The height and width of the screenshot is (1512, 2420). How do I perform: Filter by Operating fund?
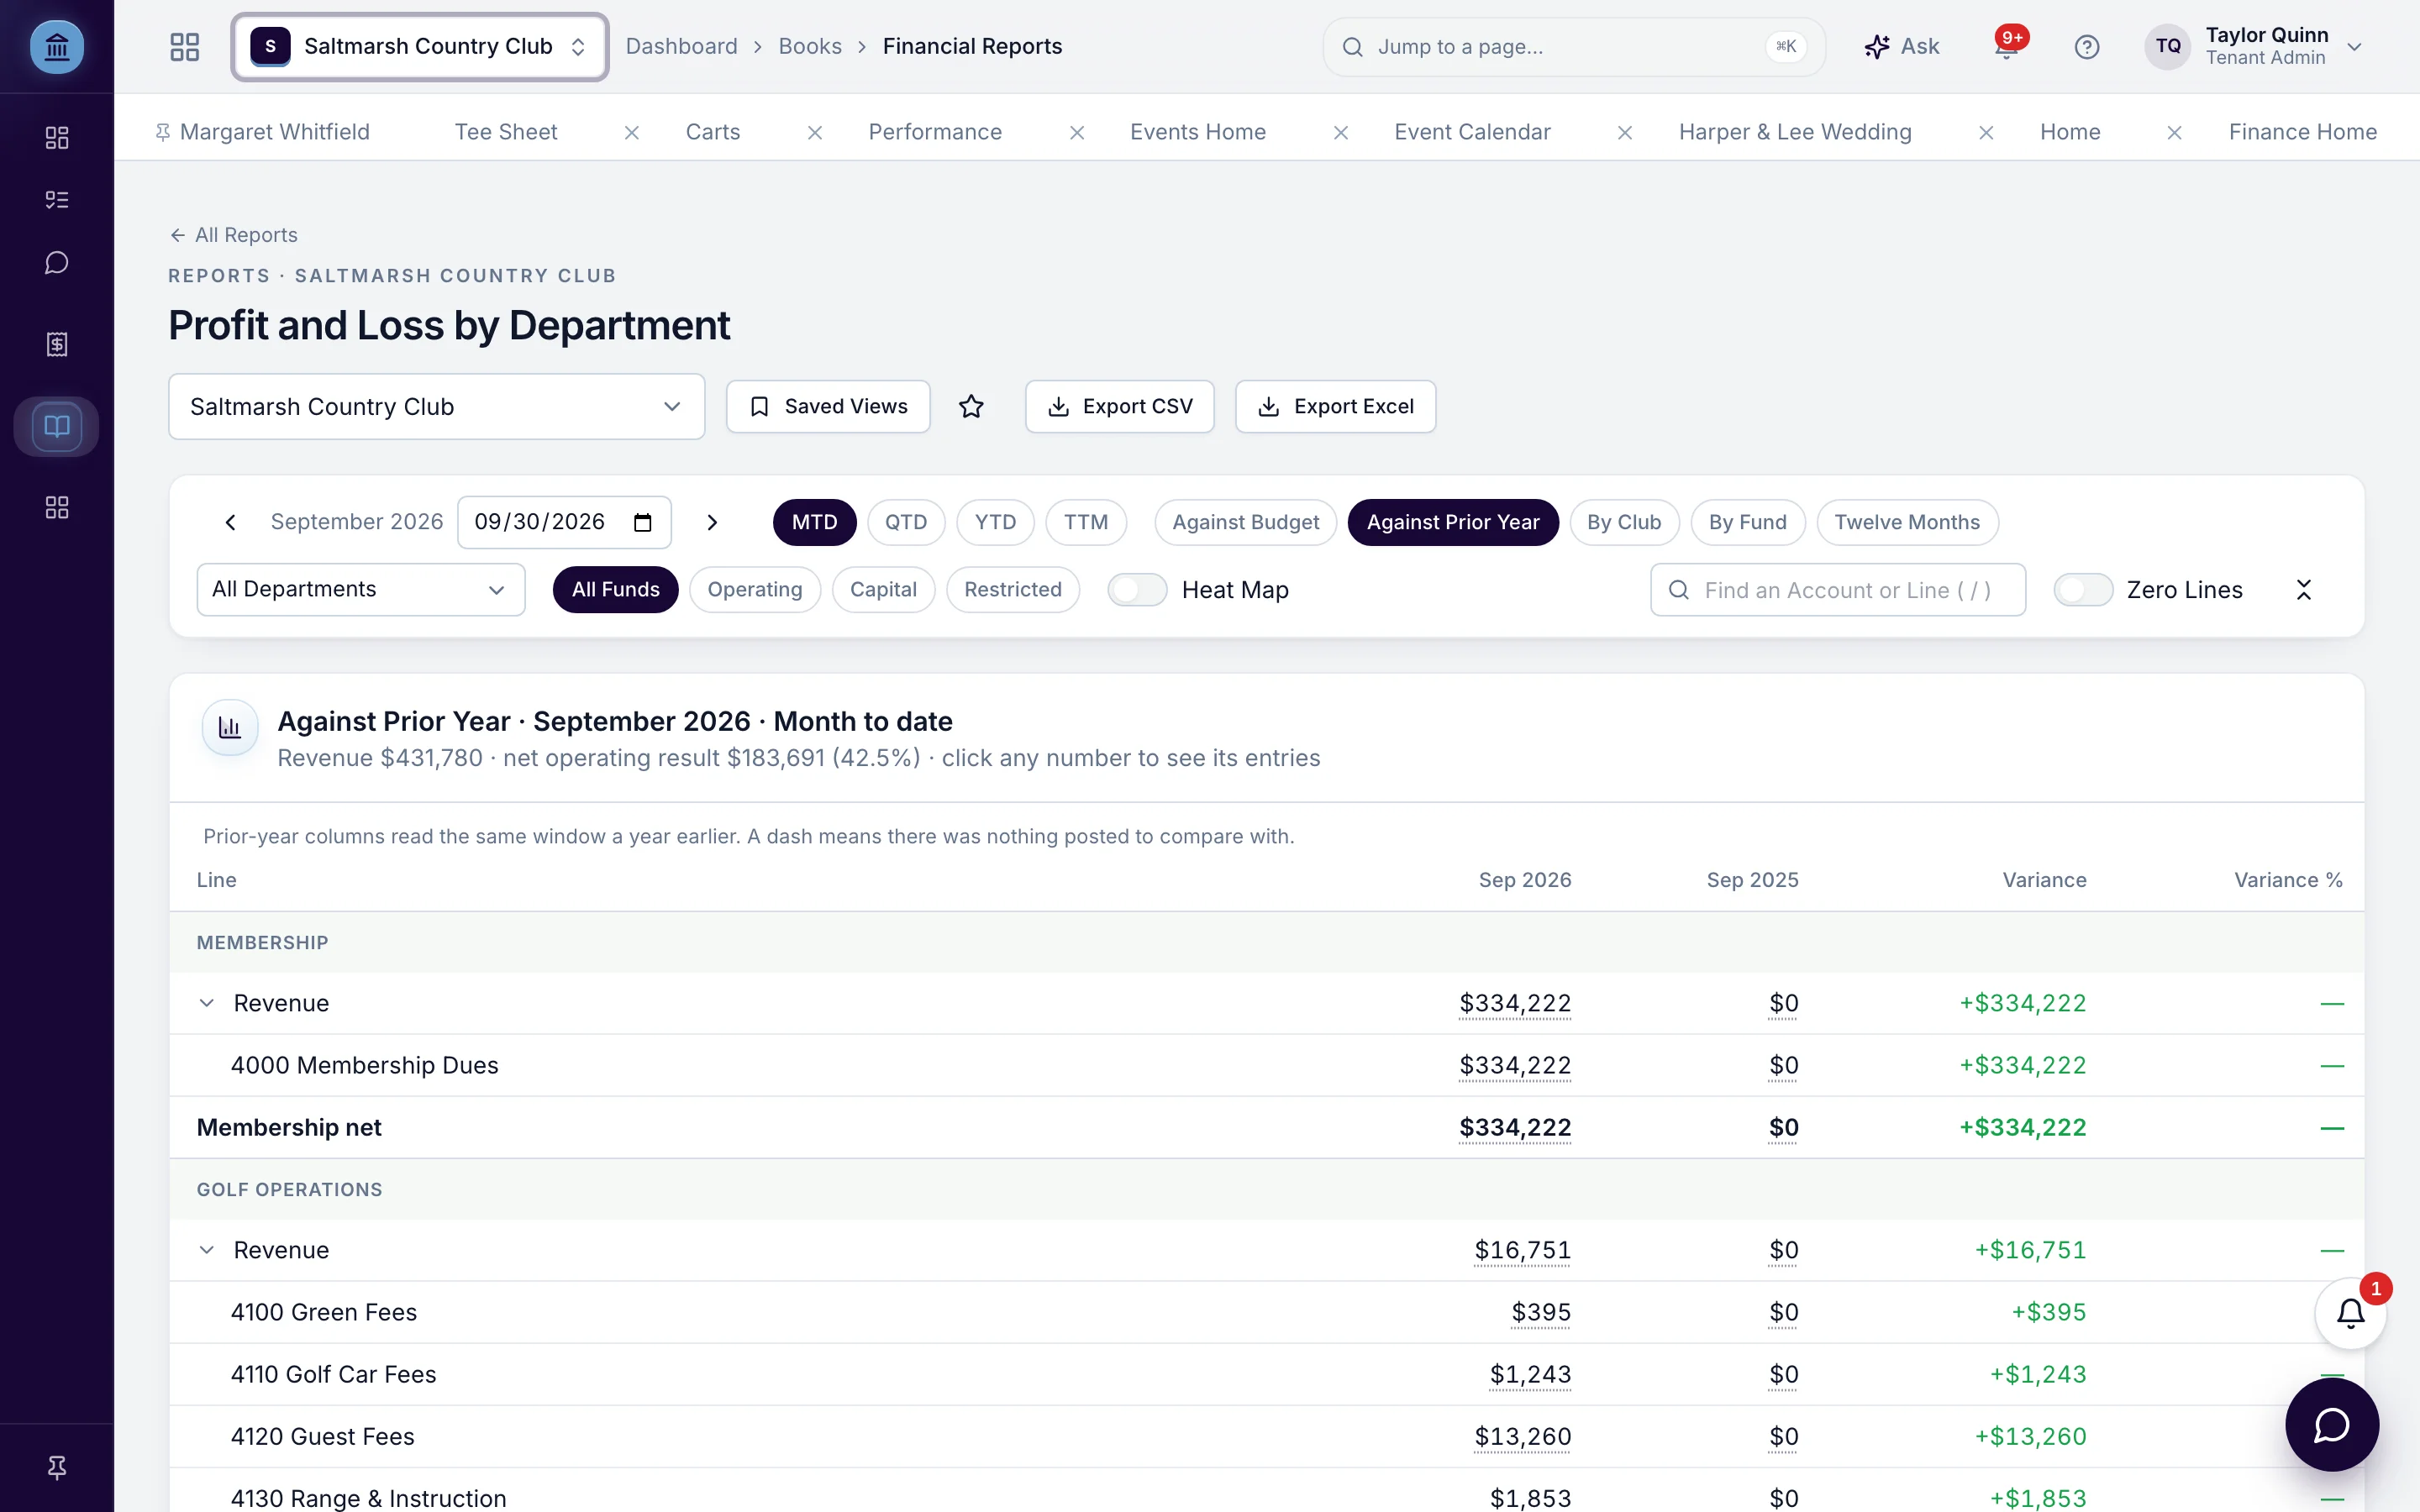point(755,590)
